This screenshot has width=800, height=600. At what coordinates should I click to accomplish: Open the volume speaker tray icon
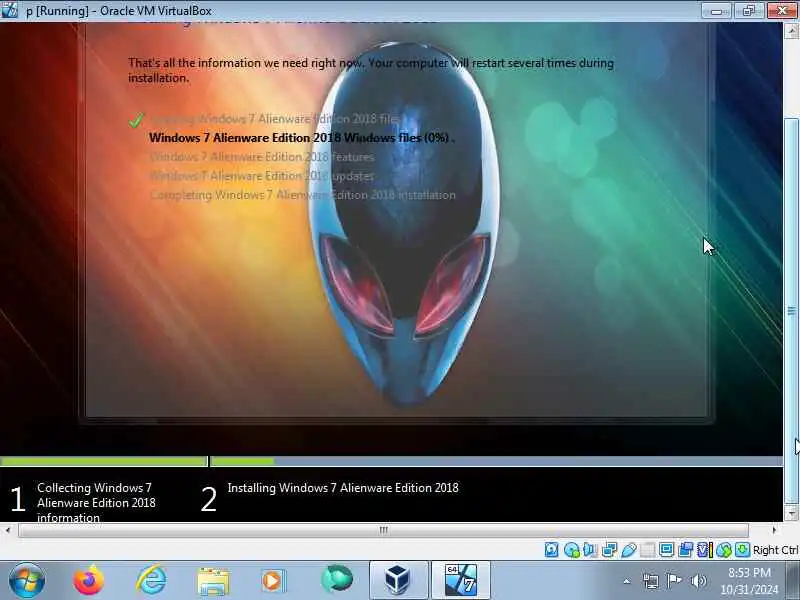(698, 581)
